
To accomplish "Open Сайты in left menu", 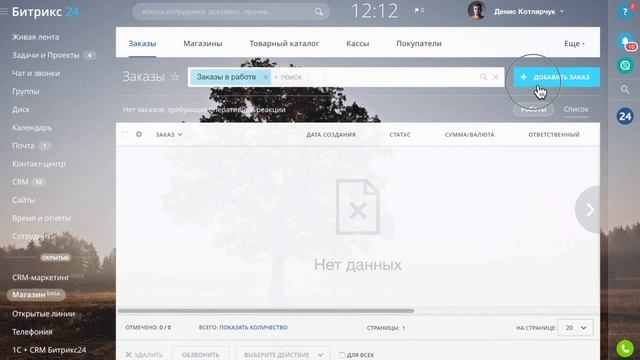I will pyautogui.click(x=24, y=200).
